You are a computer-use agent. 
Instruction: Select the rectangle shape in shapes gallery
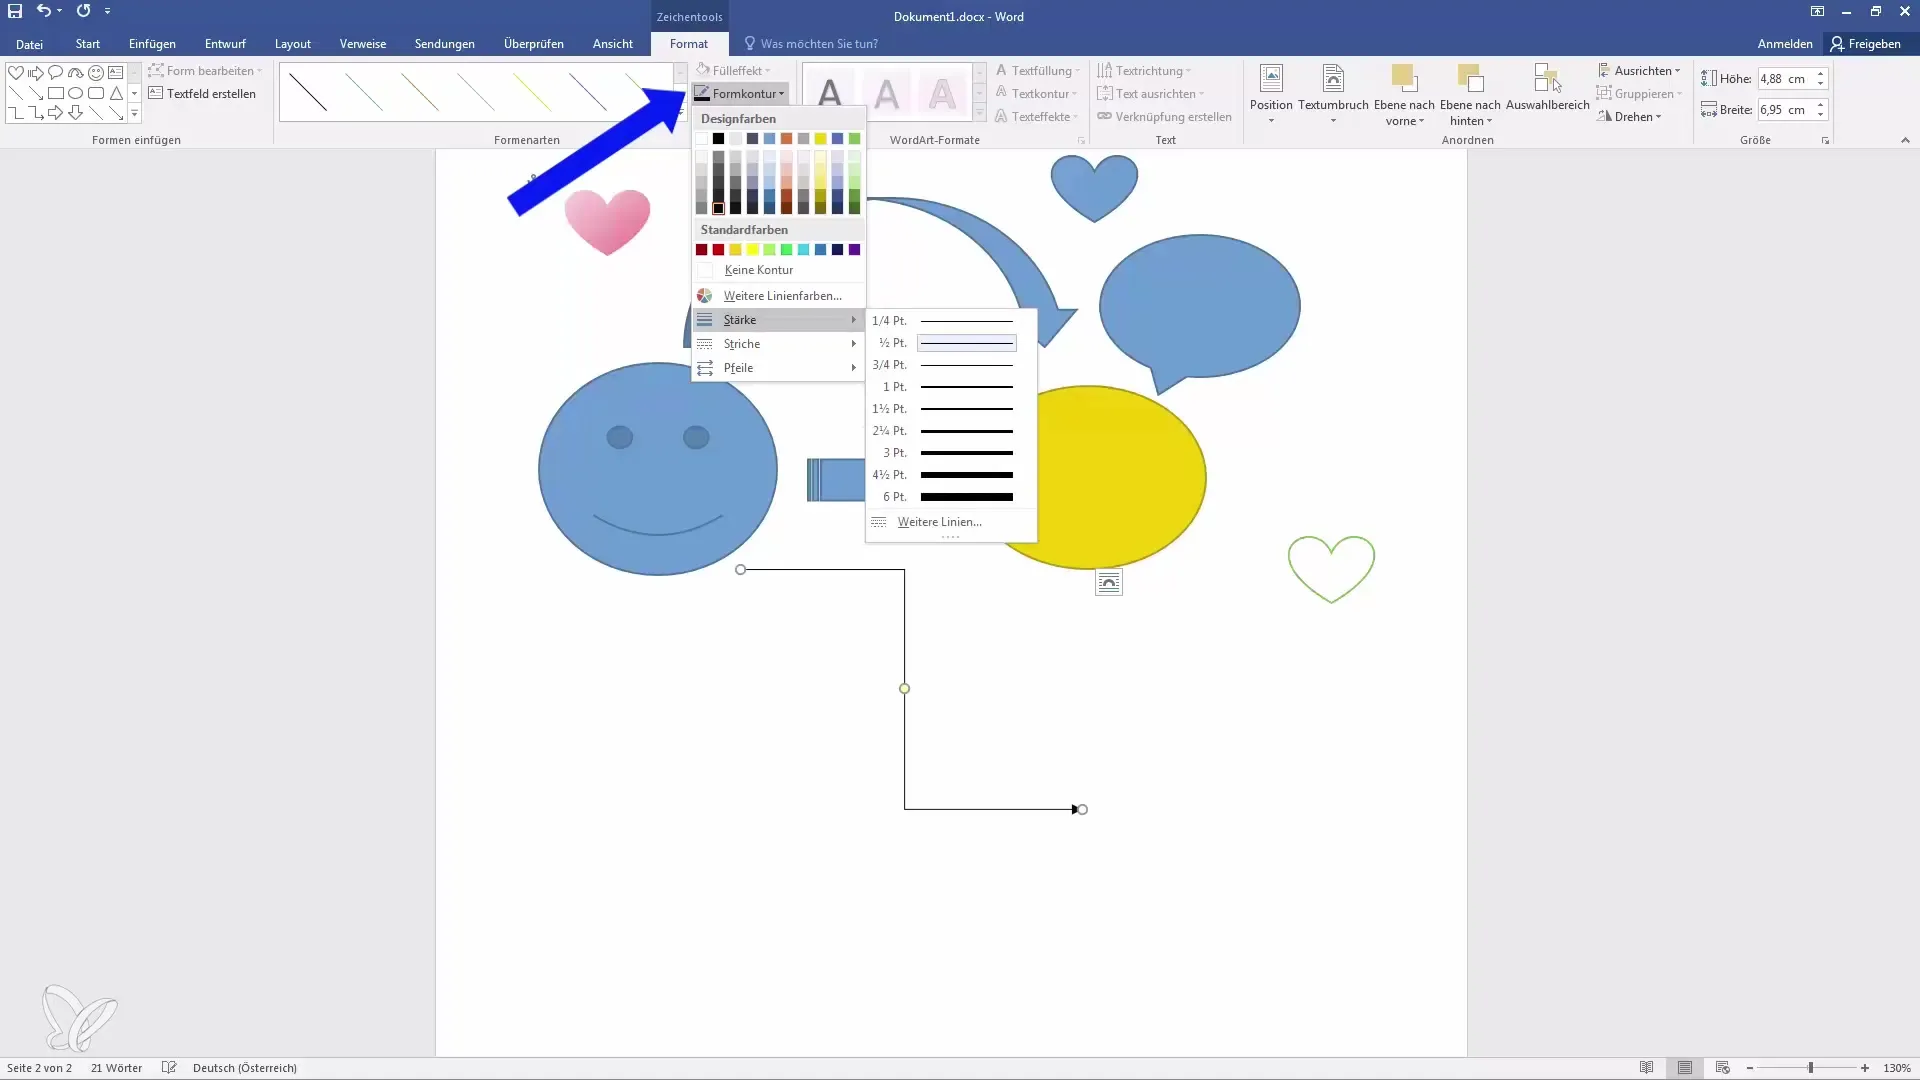pos(56,93)
